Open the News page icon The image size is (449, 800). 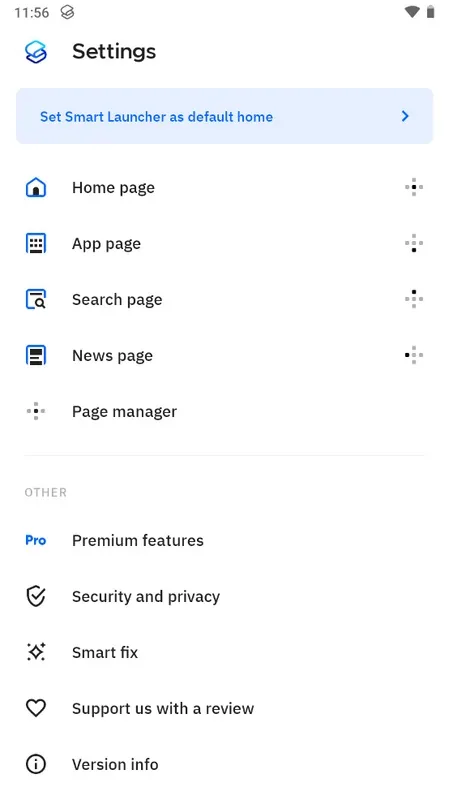coord(36,356)
